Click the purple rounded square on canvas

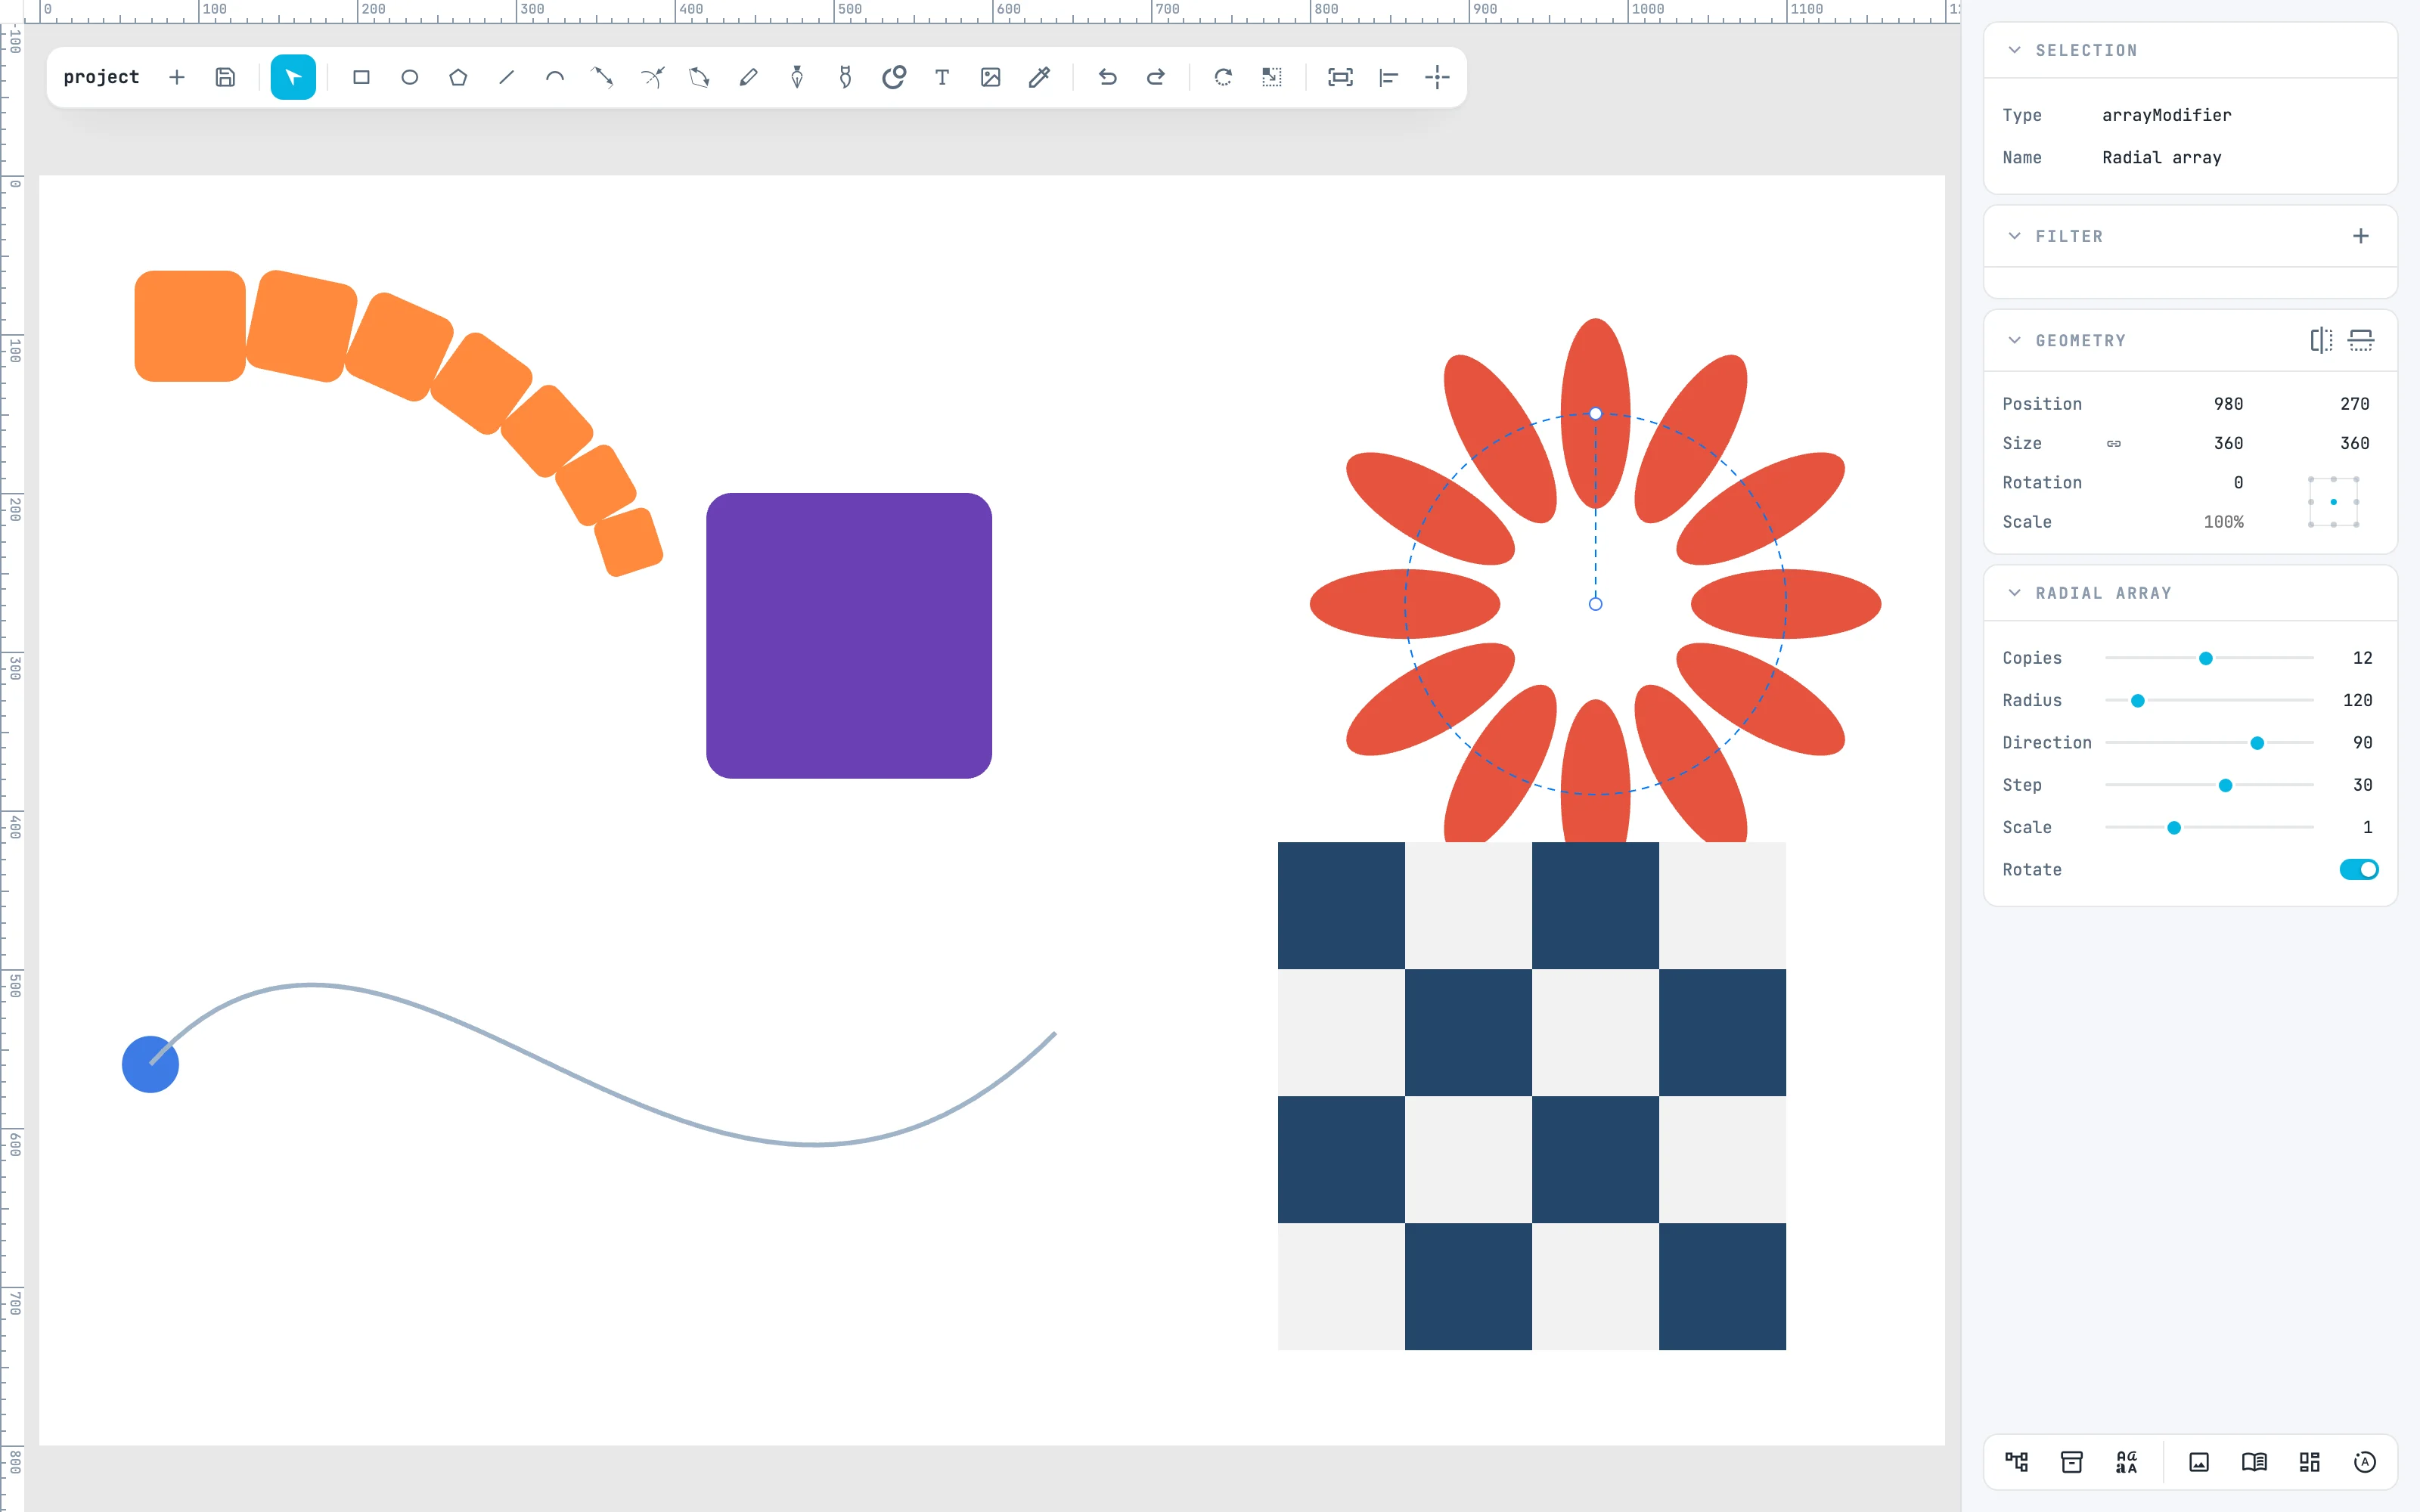(849, 636)
